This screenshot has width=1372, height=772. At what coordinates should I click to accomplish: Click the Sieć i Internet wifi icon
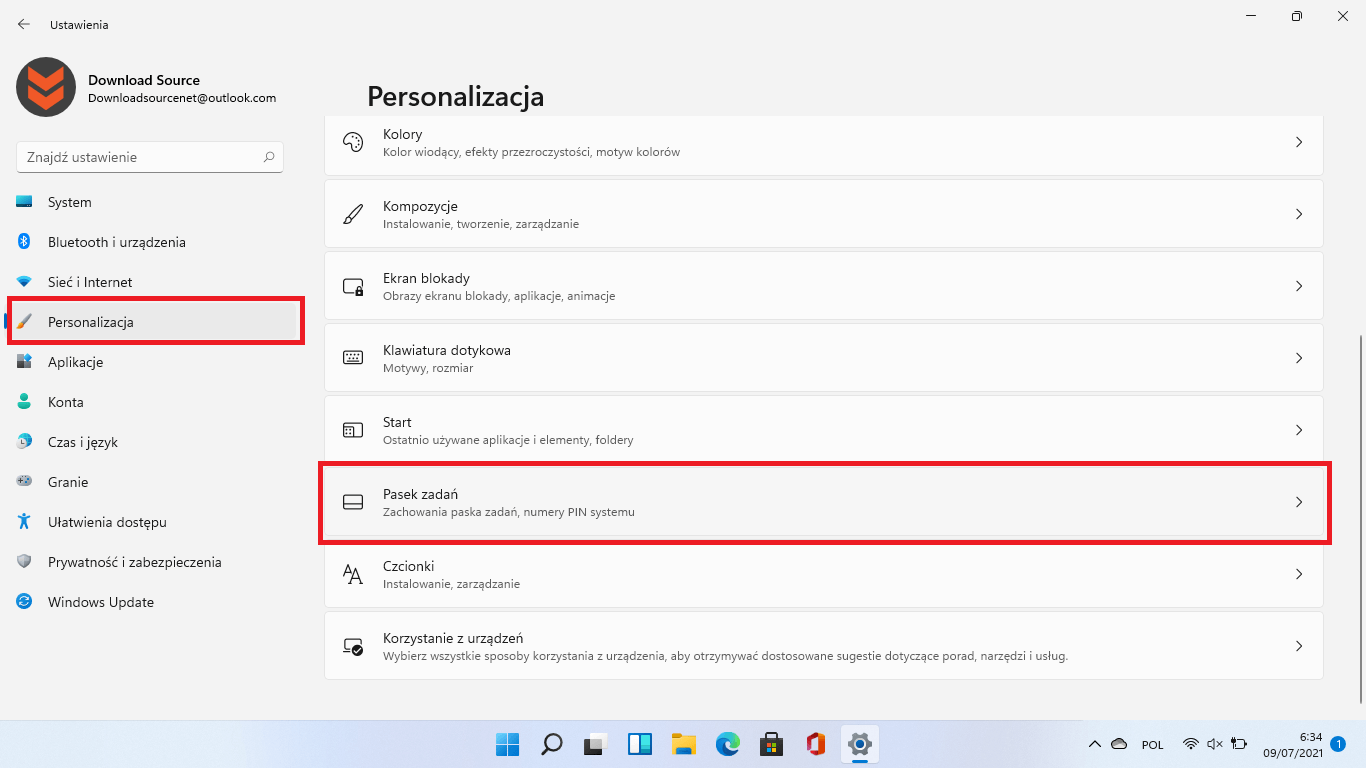click(25, 282)
